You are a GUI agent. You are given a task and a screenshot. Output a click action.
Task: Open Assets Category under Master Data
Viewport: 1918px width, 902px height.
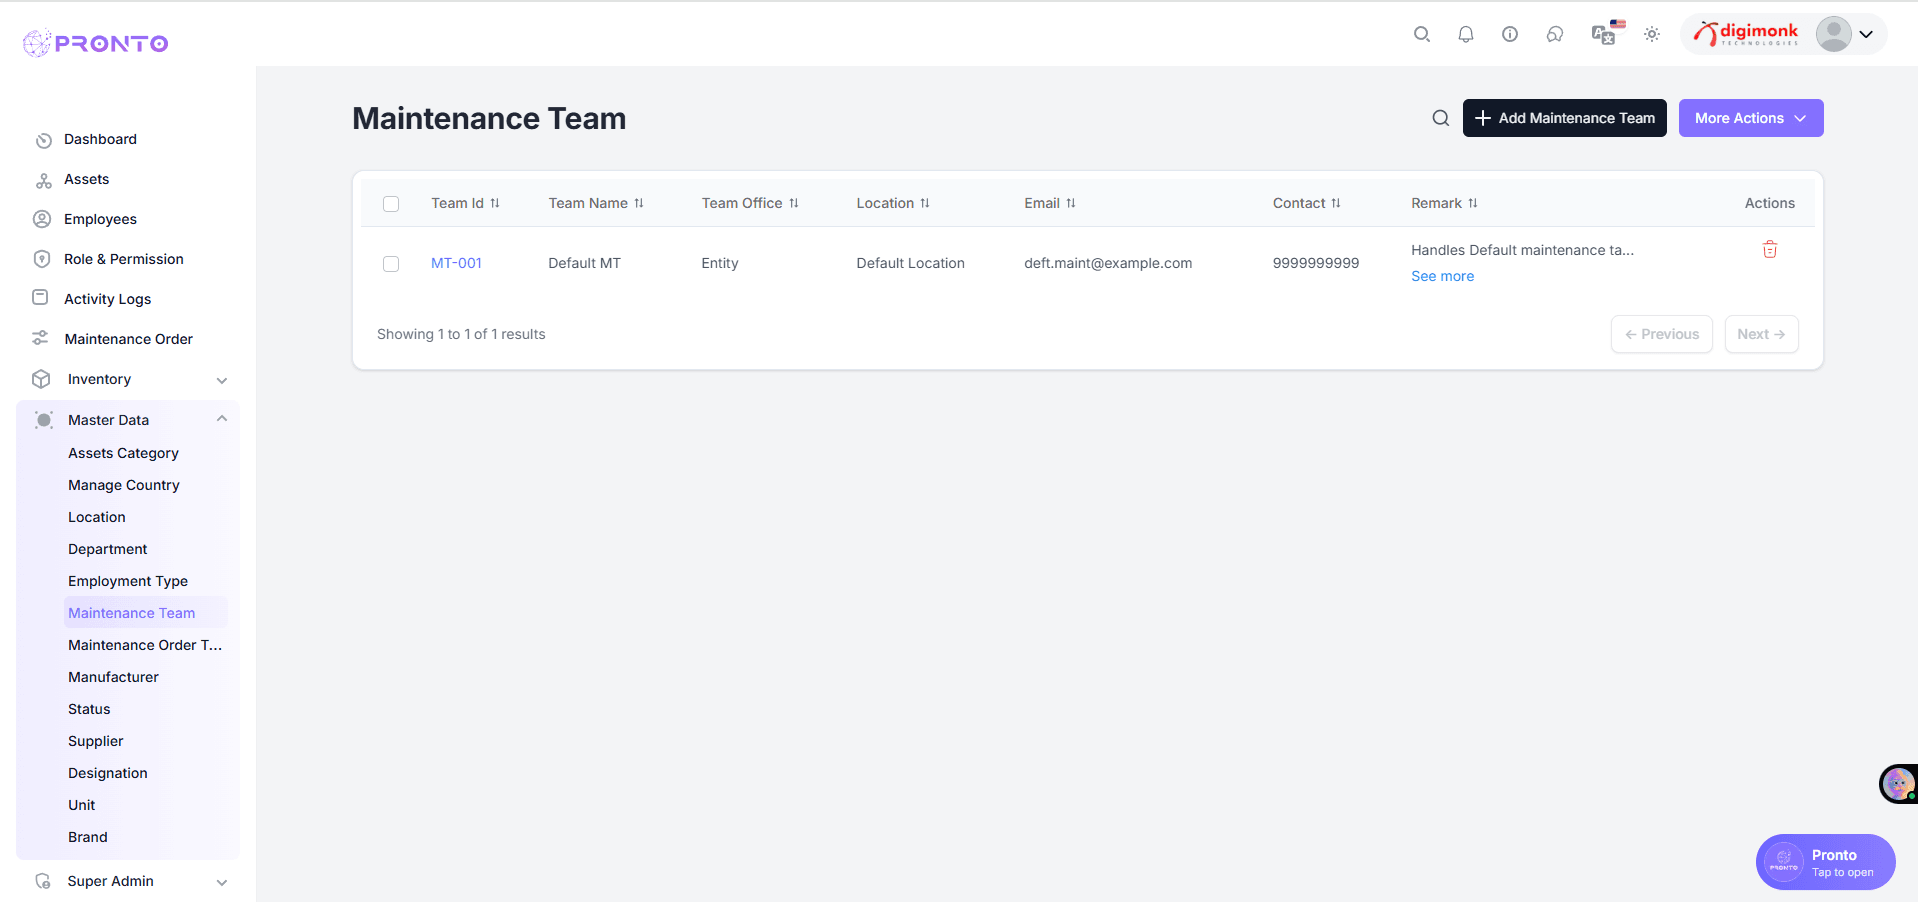[123, 453]
